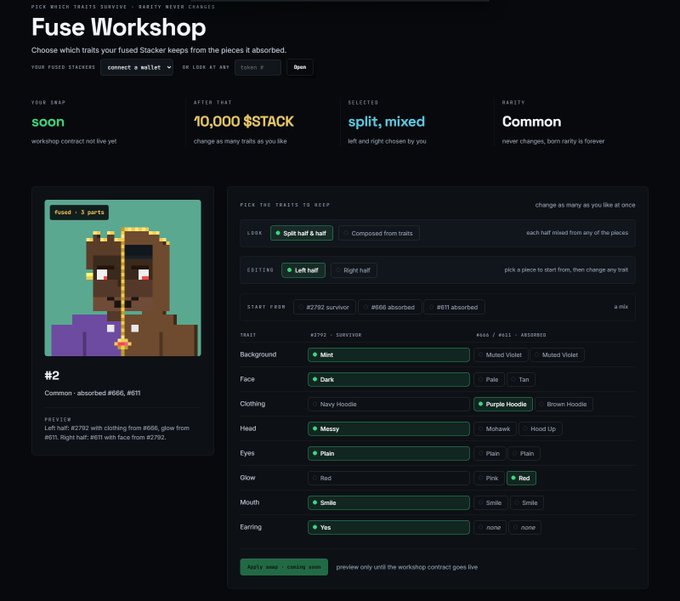Click the 'Earring' trait row label

[251, 527]
